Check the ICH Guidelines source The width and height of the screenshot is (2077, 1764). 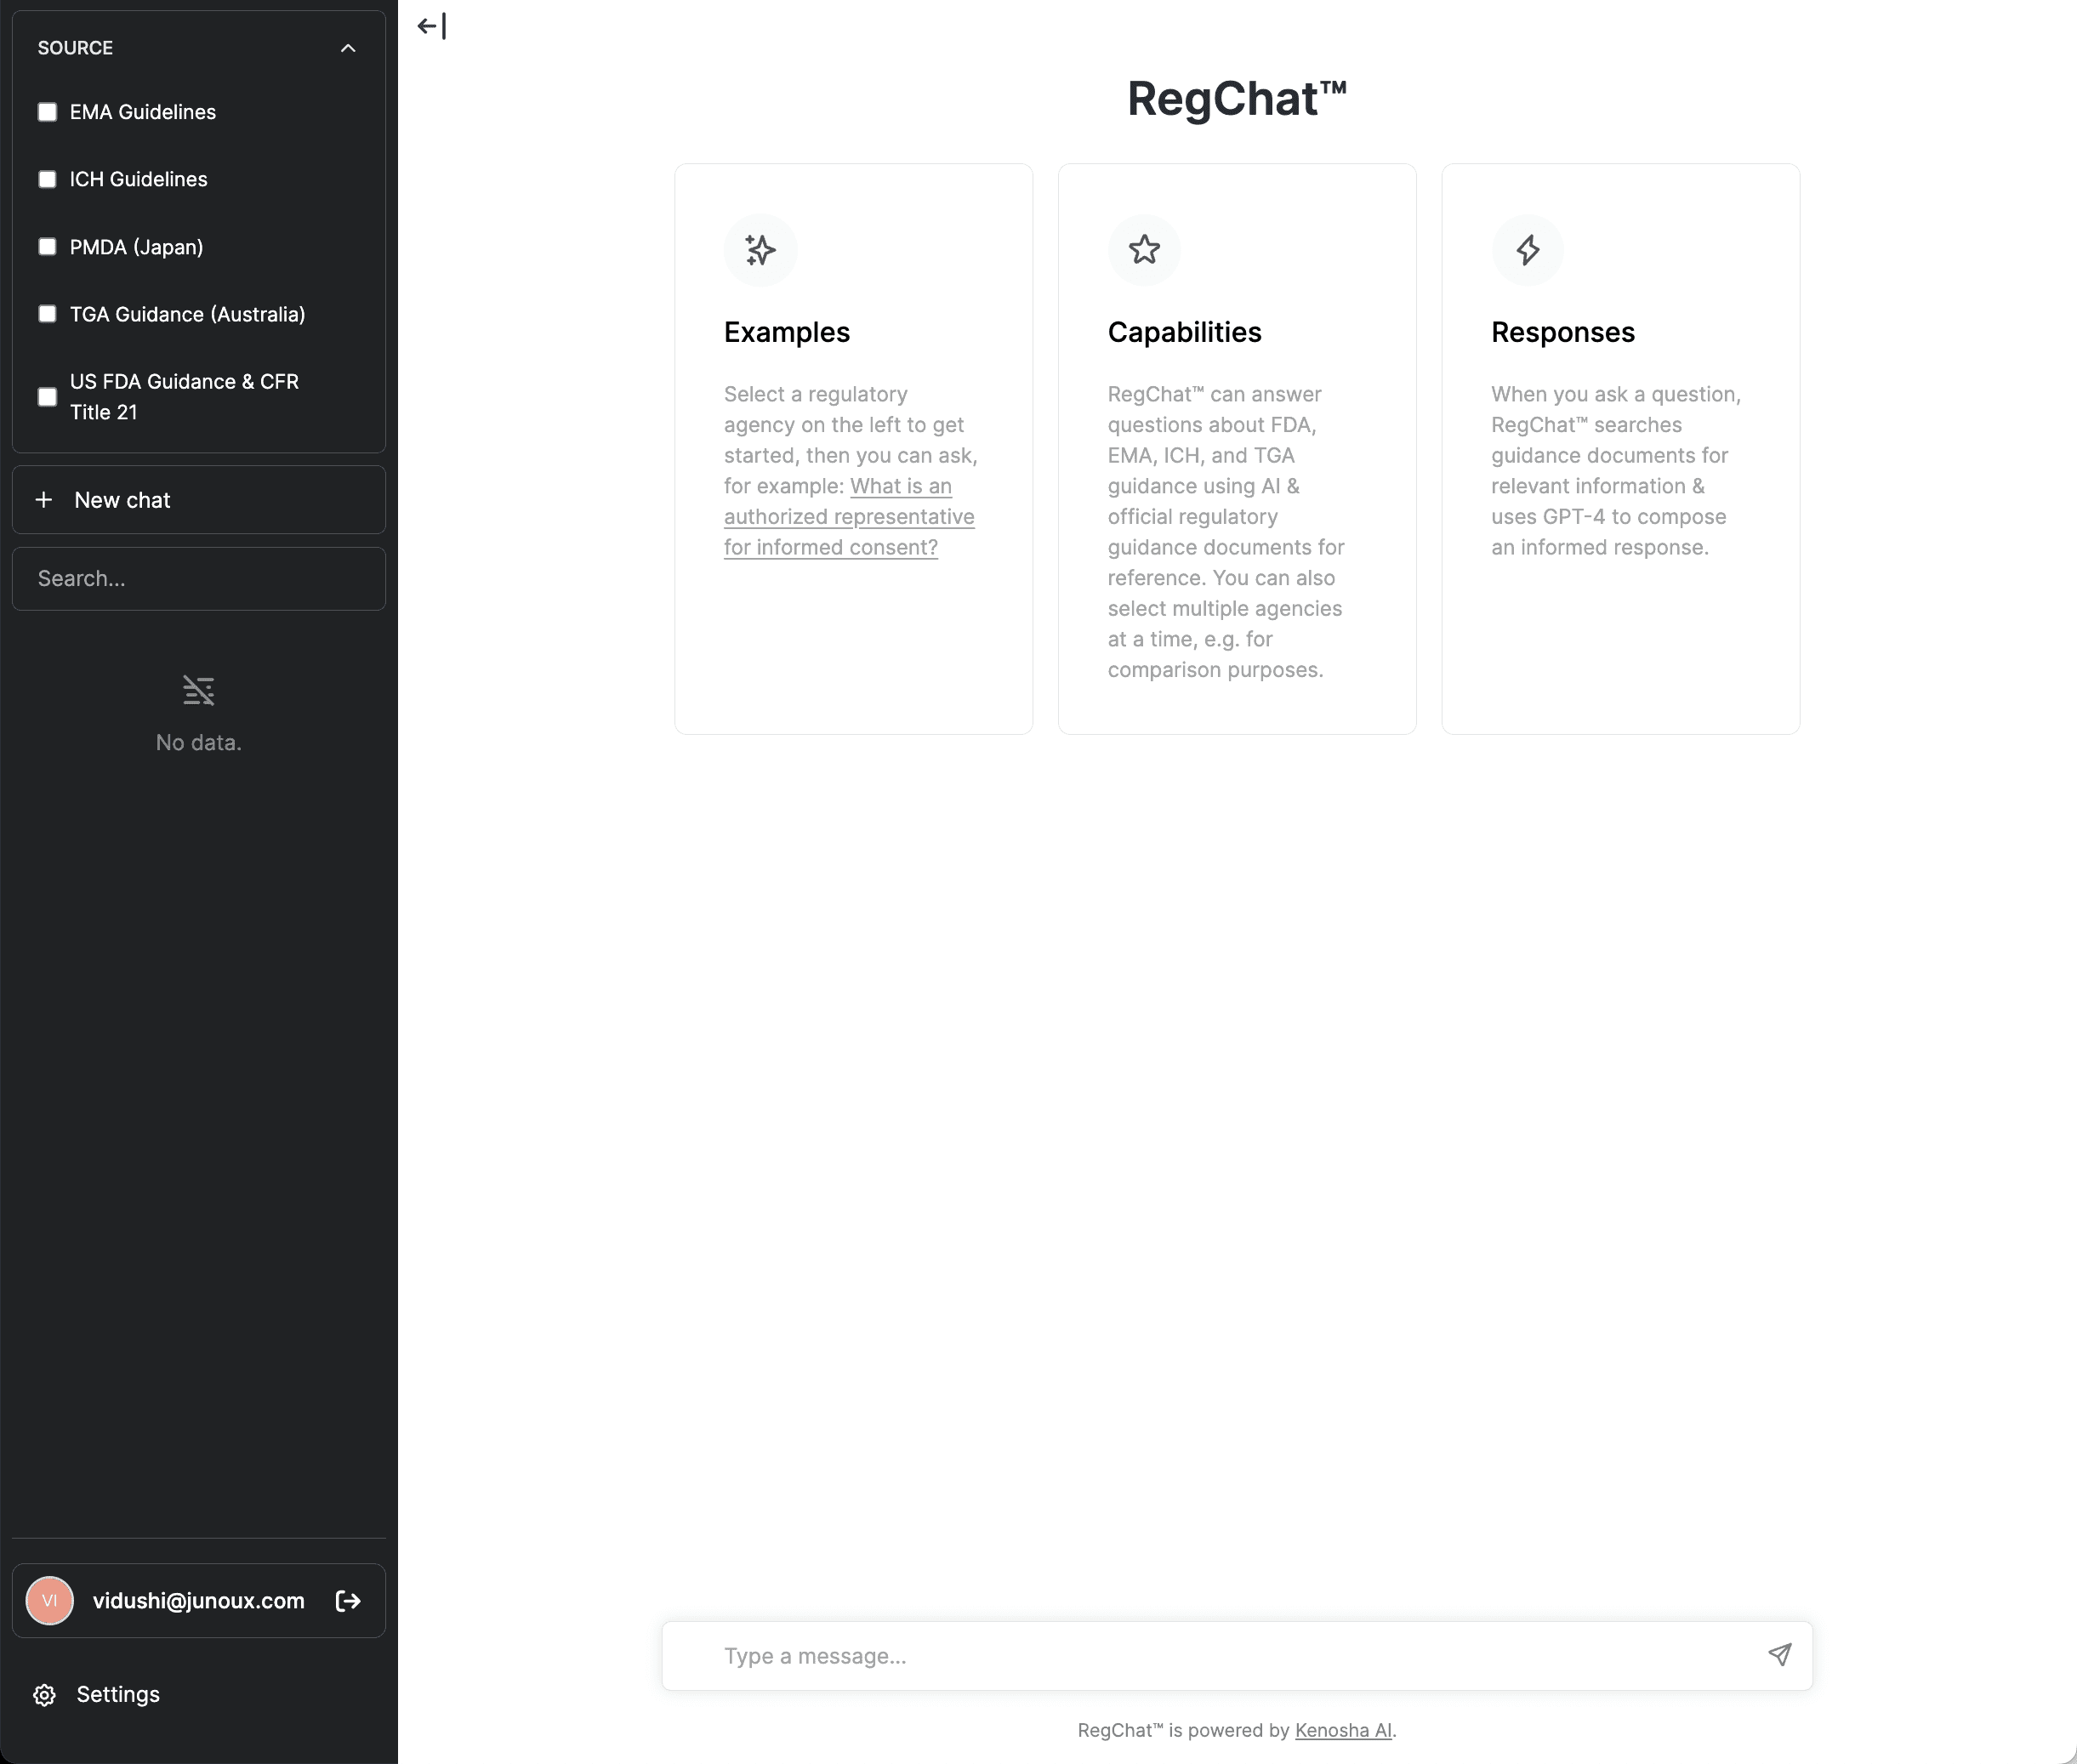pyautogui.click(x=47, y=179)
